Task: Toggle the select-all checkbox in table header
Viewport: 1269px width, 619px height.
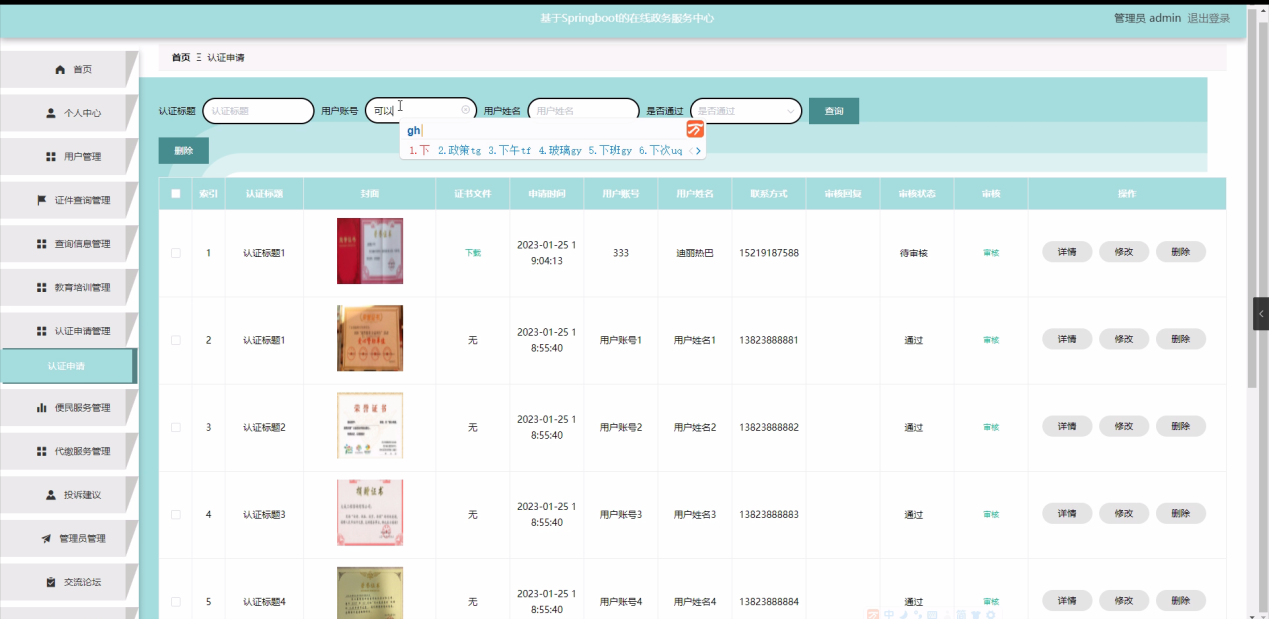Action: (176, 193)
